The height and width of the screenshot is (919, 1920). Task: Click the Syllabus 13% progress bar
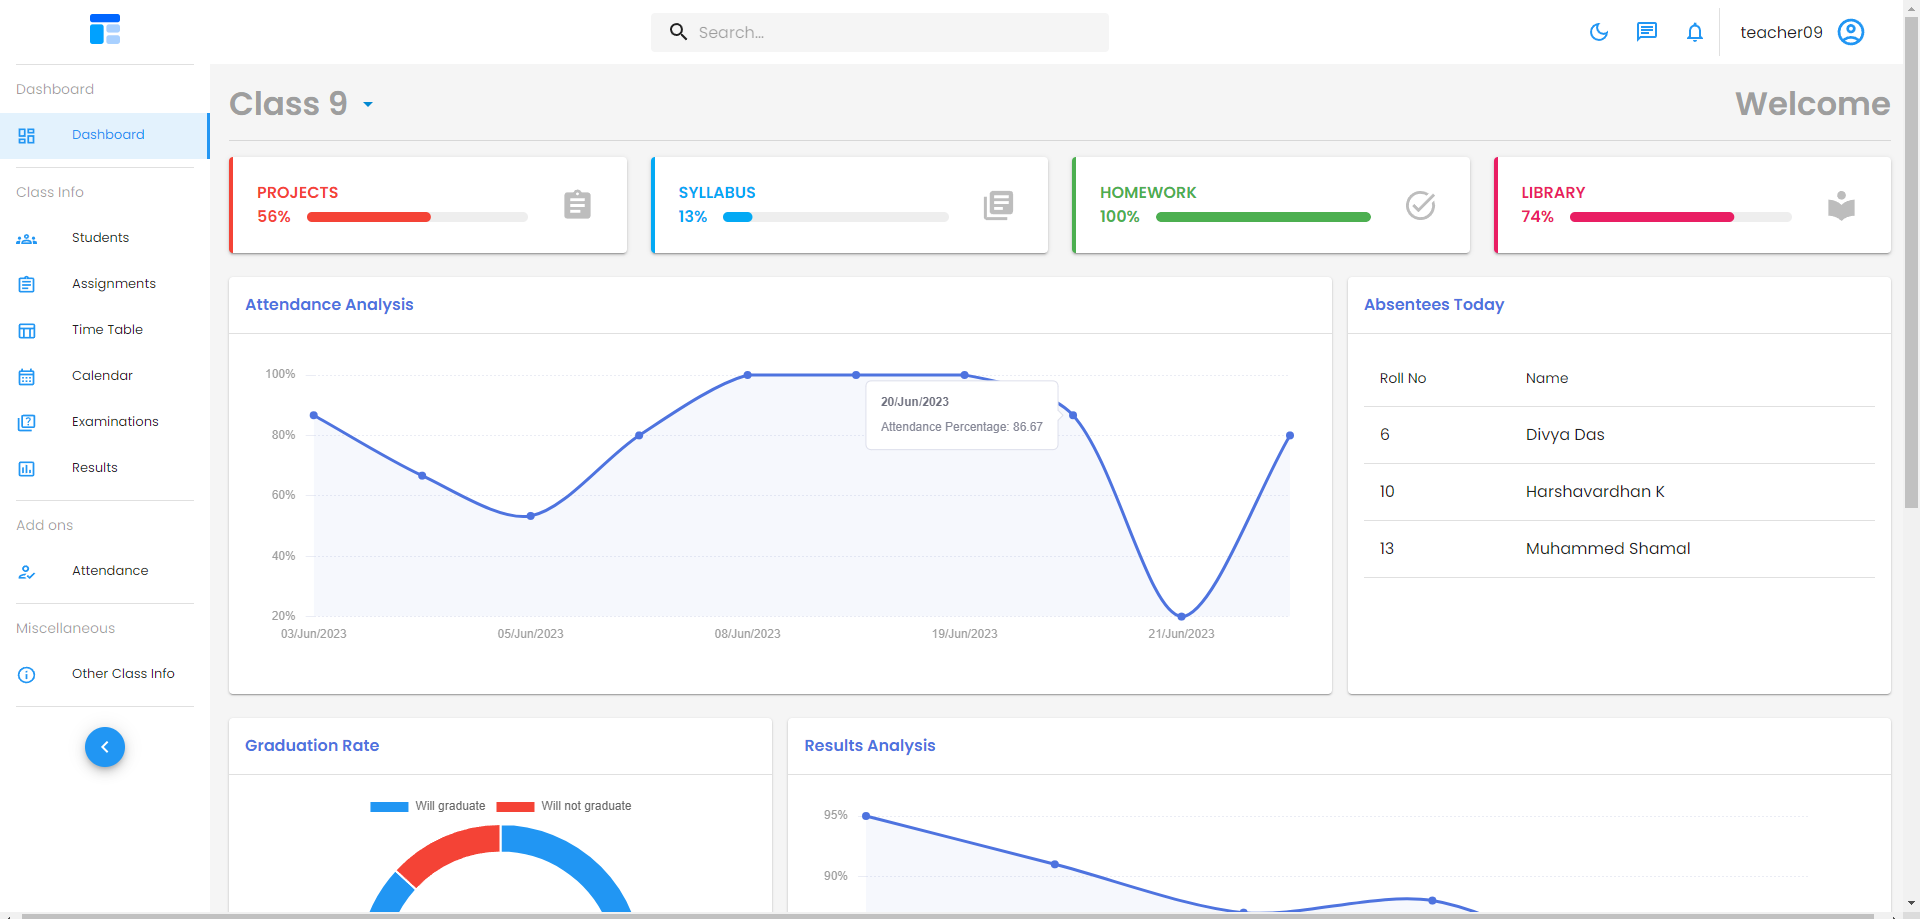pos(835,217)
